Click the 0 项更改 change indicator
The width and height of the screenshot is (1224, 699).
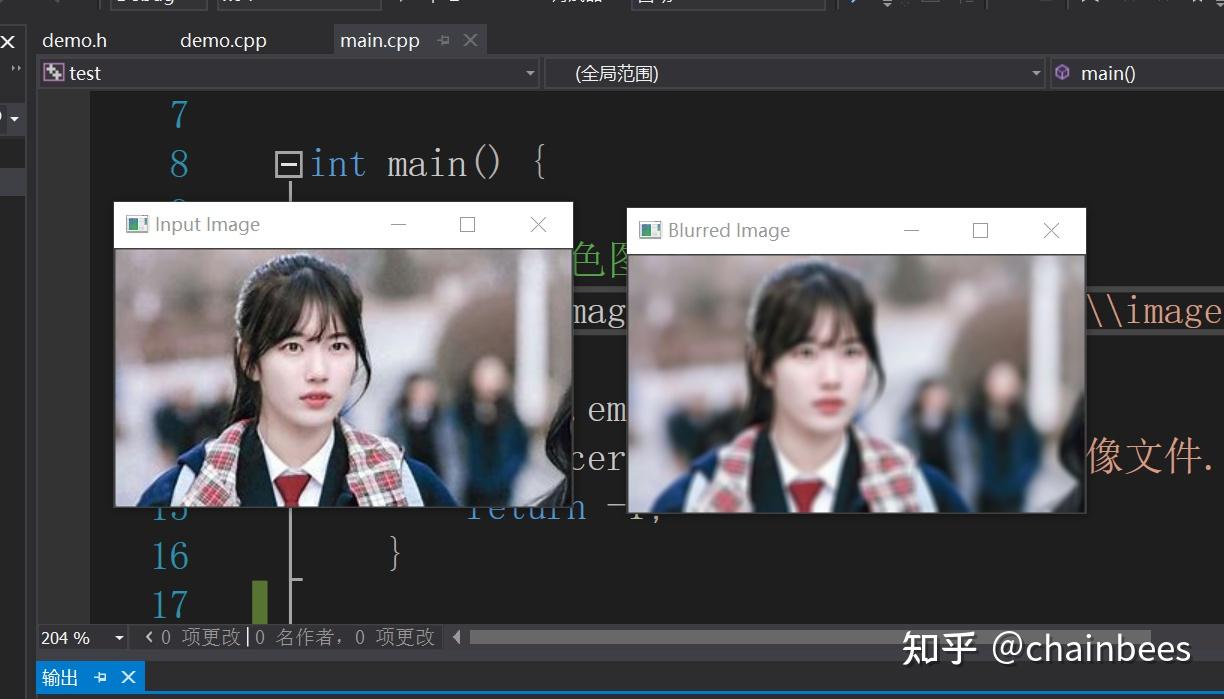click(201, 637)
